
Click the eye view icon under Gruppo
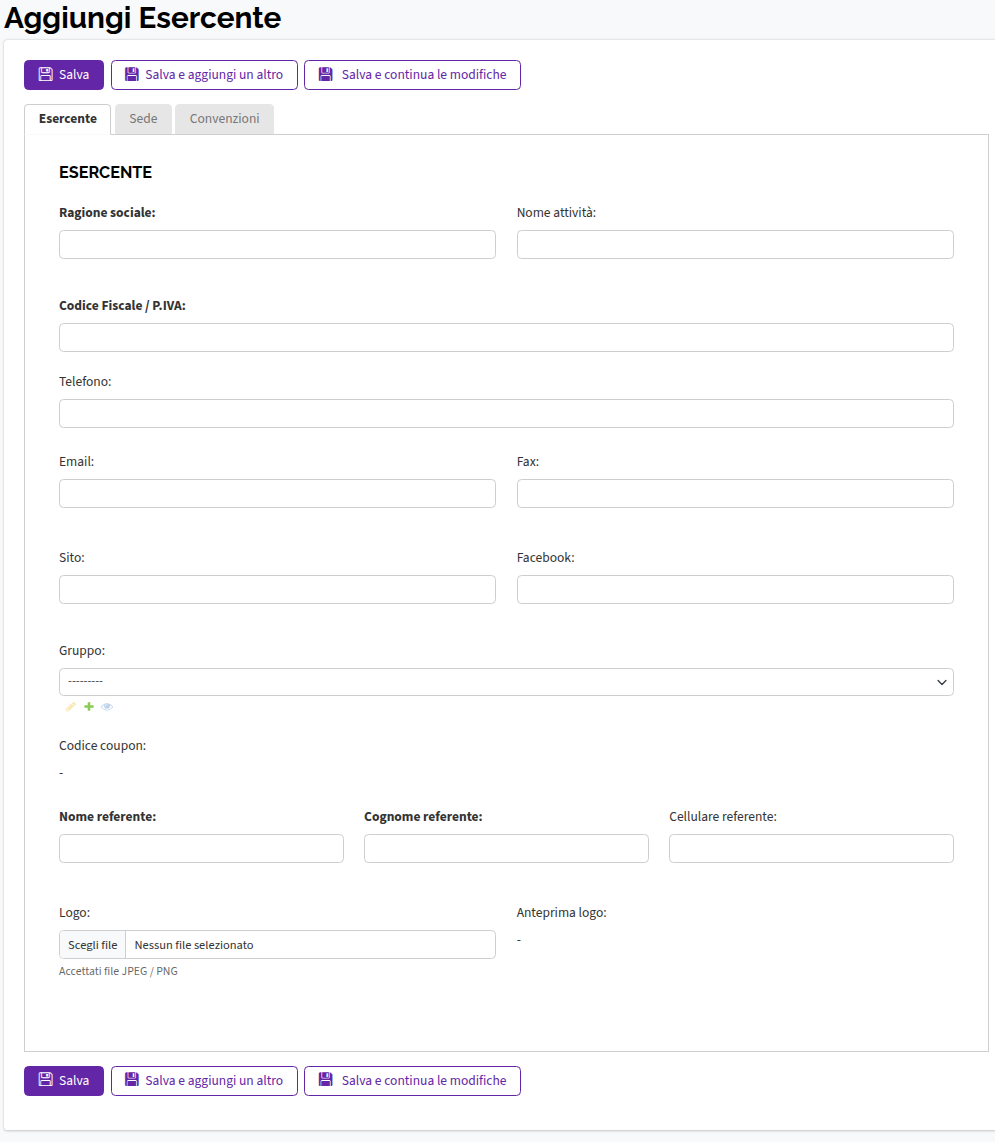(107, 706)
